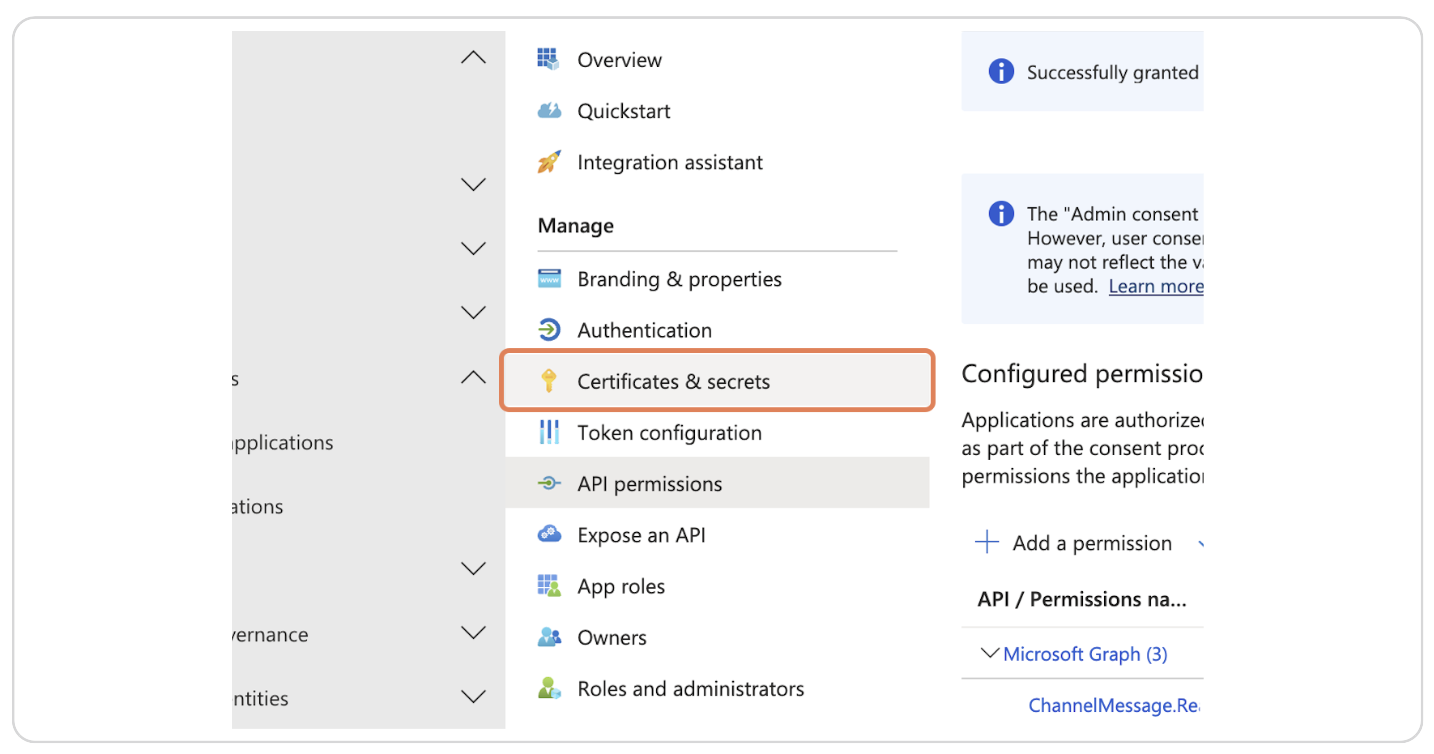Navigate to Certificates & secrets
This screenshot has width=1434, height=754.
coord(674,381)
